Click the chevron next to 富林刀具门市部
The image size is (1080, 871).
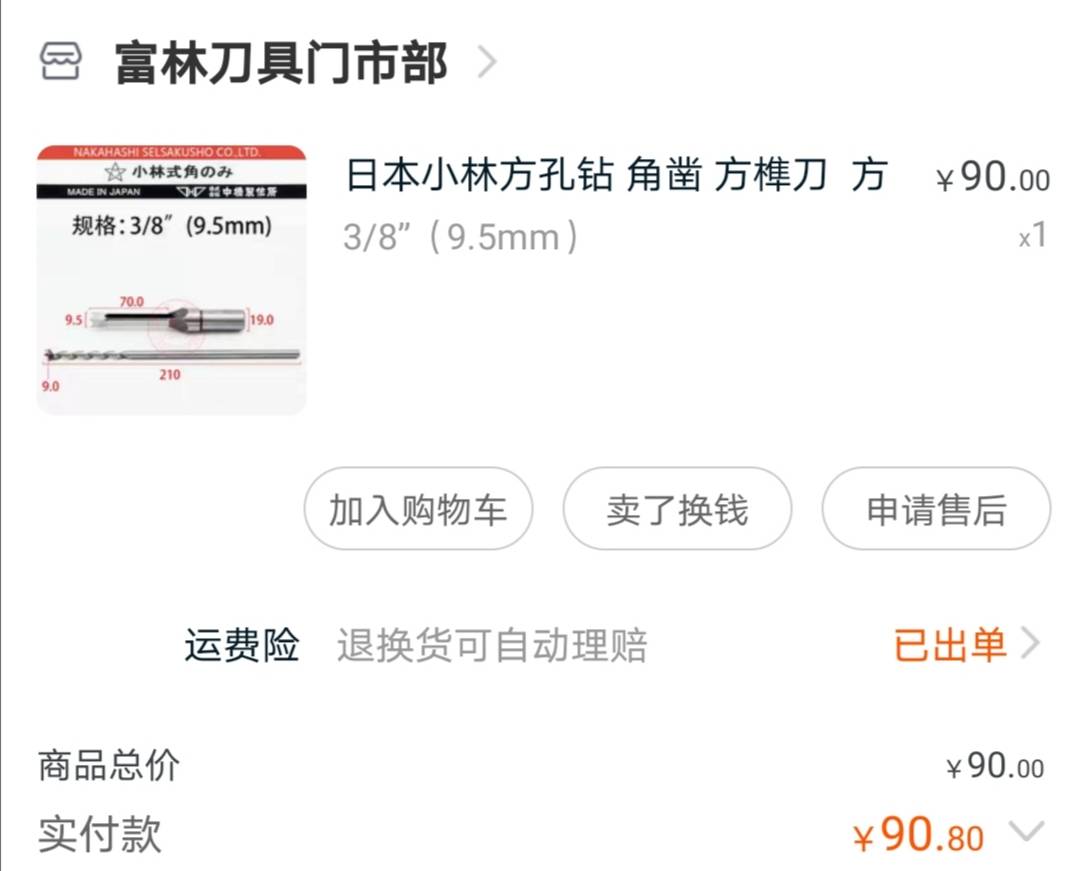[487, 63]
